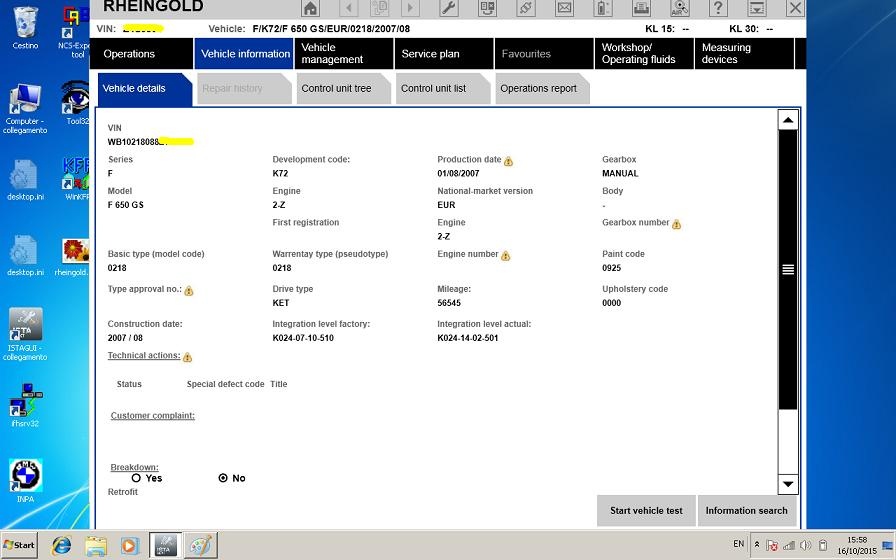Screen dimensions: 896x560
Task: Click the battery status icon in toolbar
Action: click(603, 8)
